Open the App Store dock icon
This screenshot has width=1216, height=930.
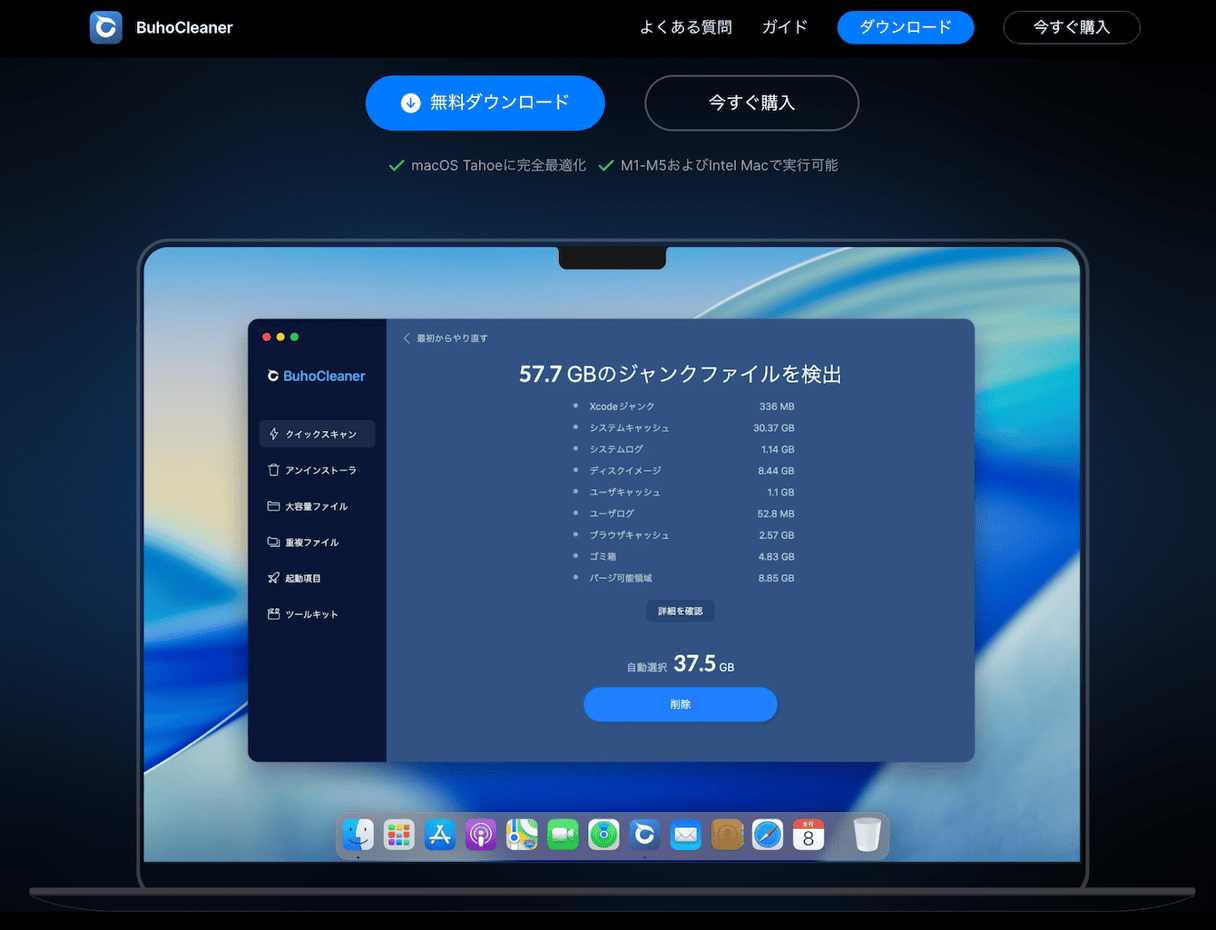tap(440, 834)
